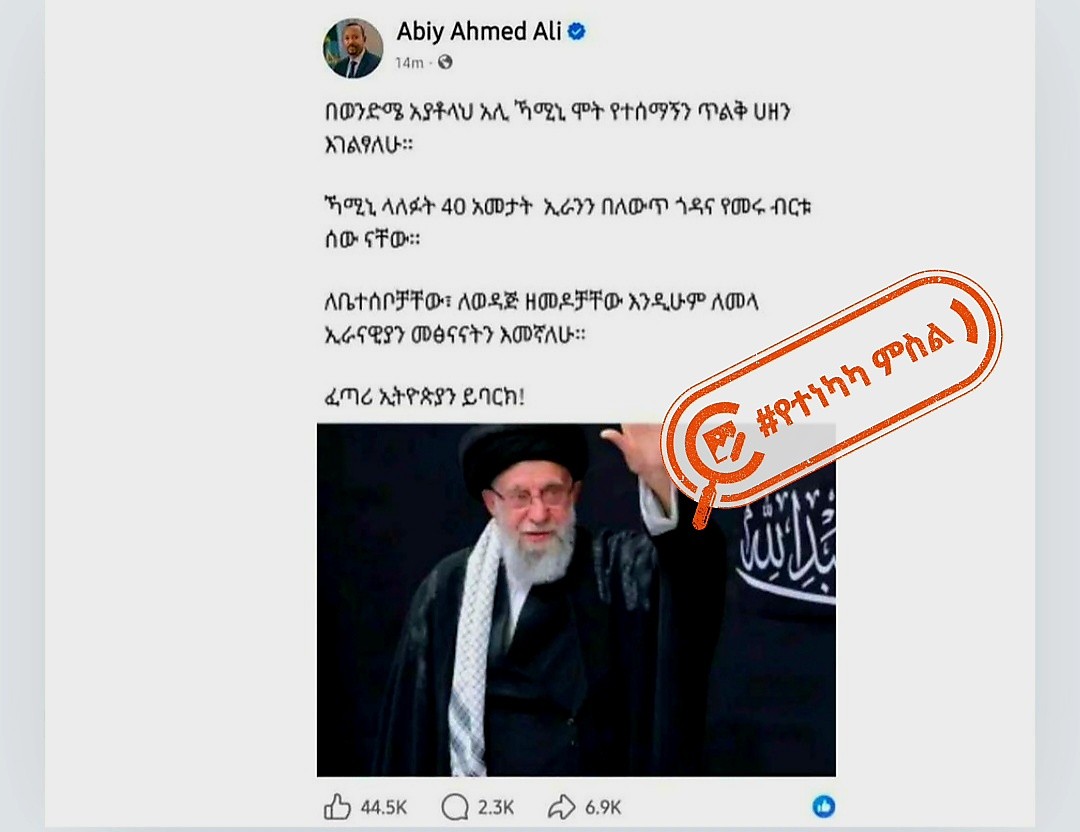
Task: Like the post with thumbs-up icon
Action: (x=338, y=807)
